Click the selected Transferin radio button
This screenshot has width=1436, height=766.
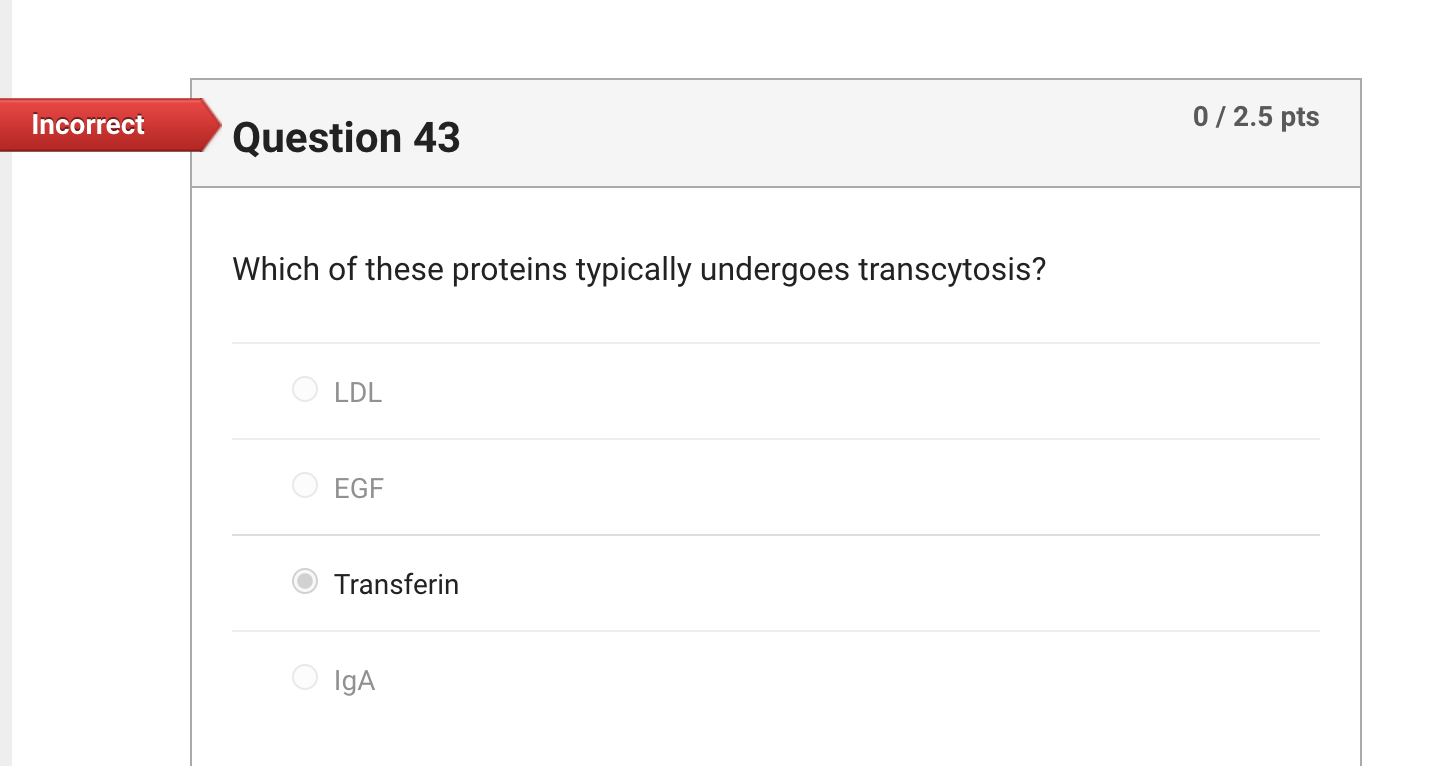[305, 581]
